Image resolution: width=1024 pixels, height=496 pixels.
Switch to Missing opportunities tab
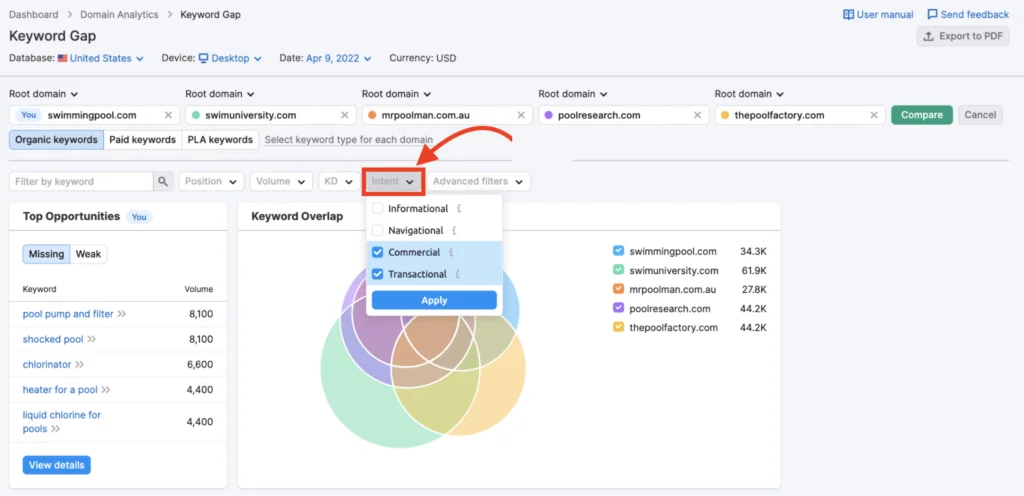click(x=46, y=255)
